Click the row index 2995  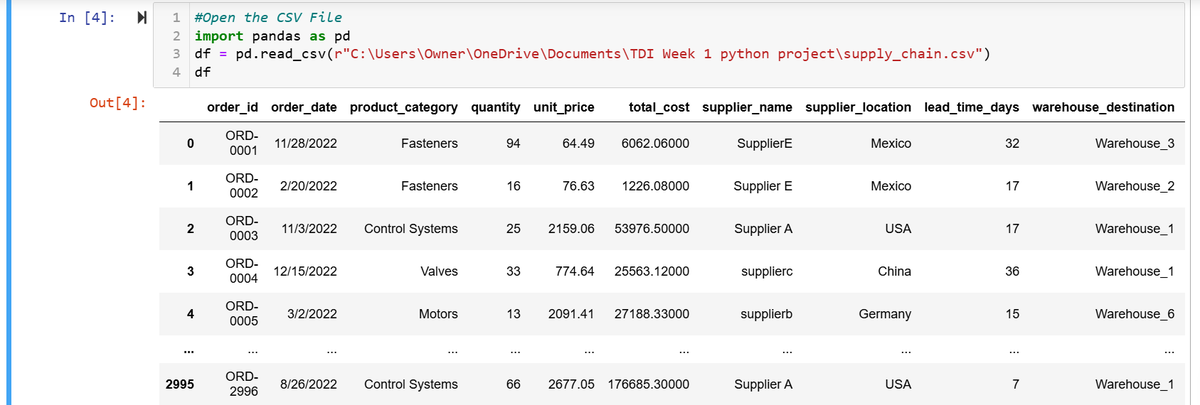(x=179, y=384)
